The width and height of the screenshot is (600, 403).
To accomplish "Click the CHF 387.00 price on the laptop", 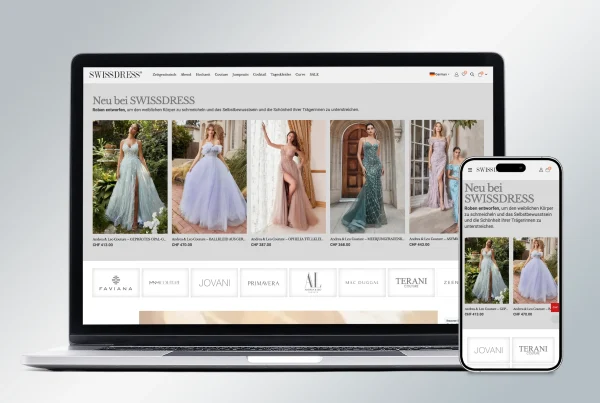I will pos(261,245).
